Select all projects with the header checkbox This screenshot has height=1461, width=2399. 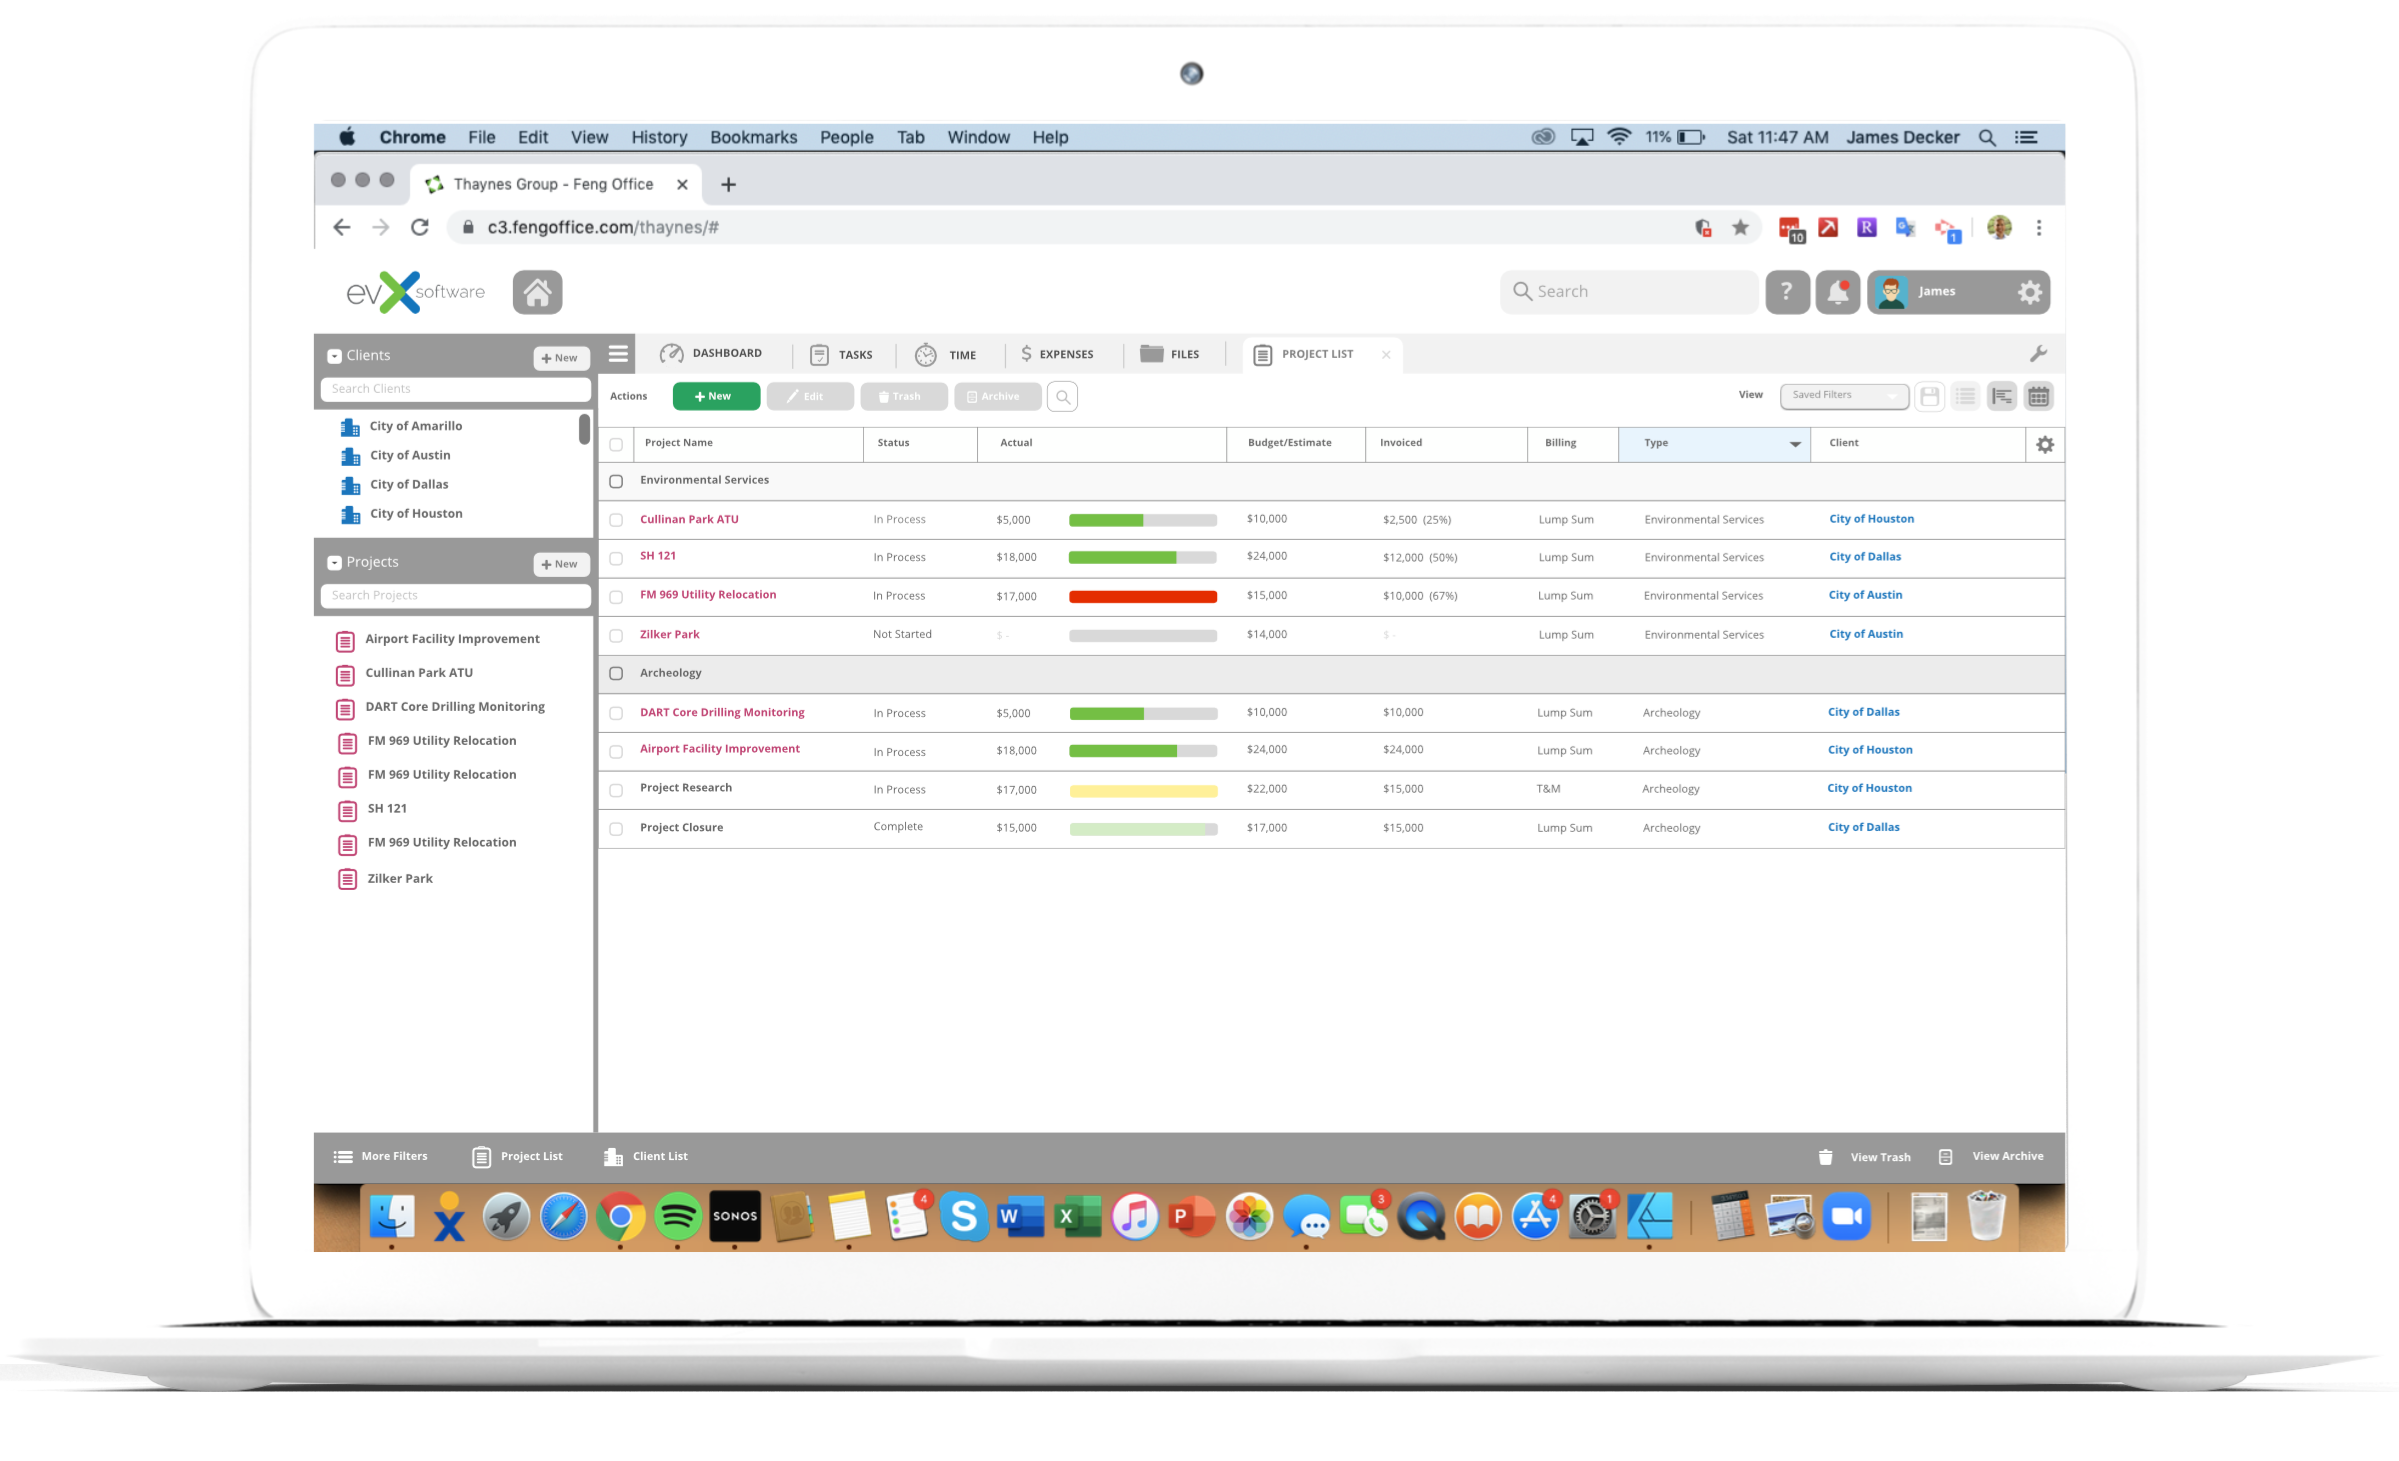pyautogui.click(x=616, y=443)
